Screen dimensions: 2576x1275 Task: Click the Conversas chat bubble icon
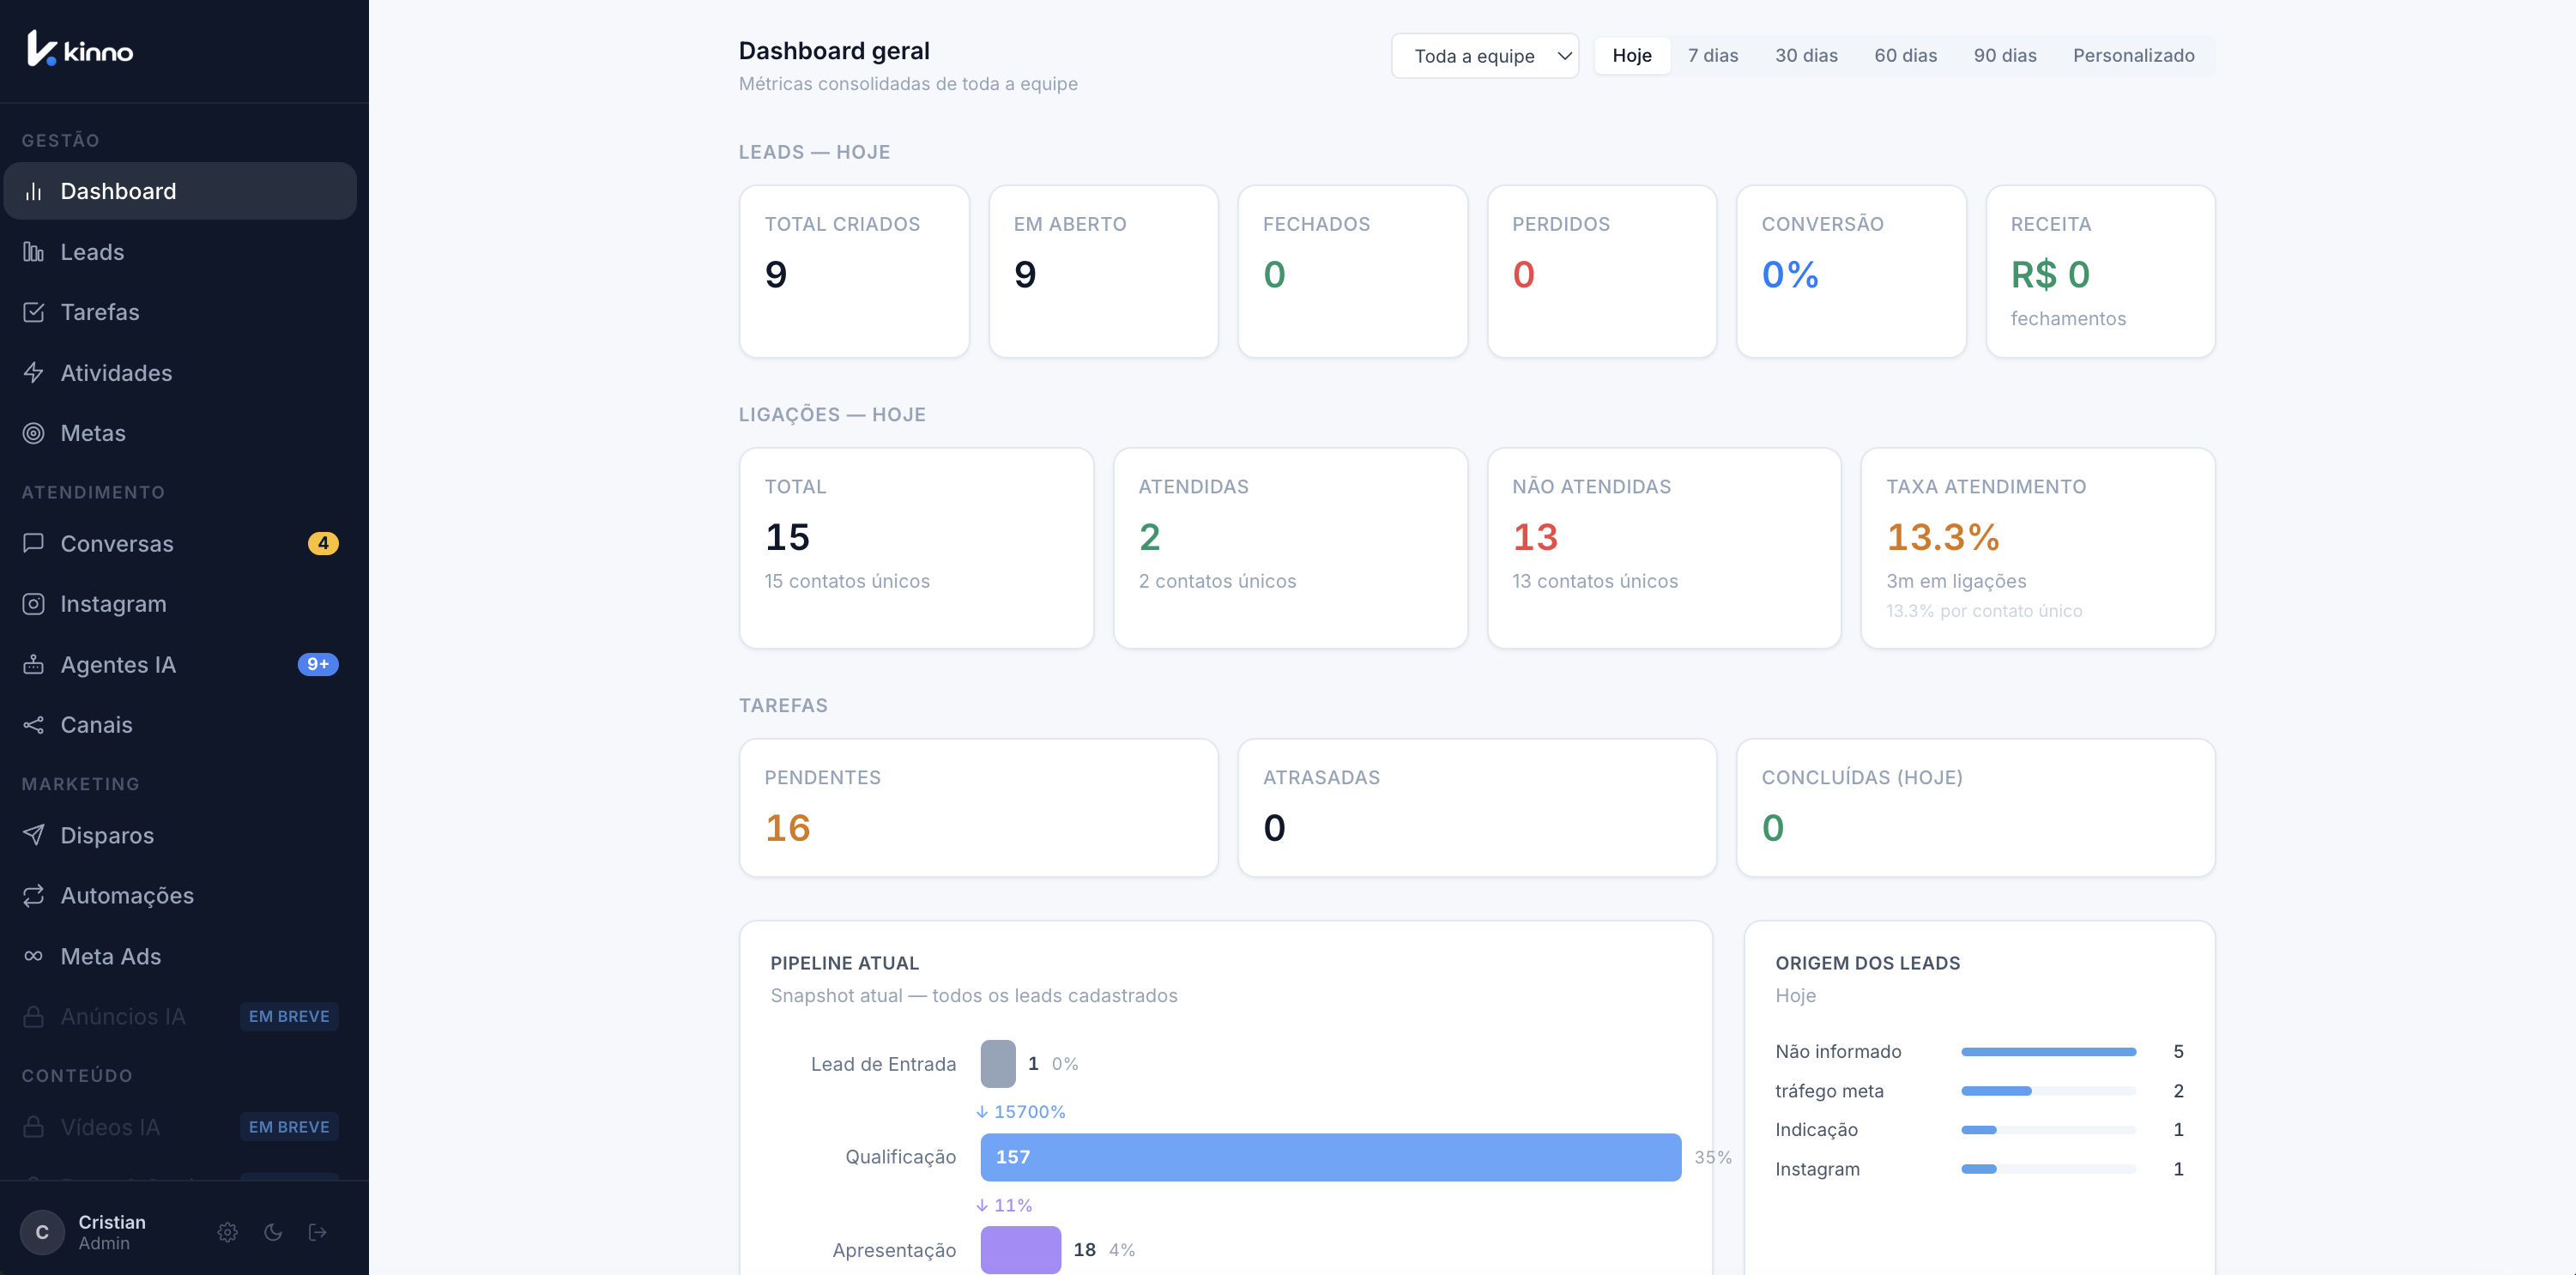coord(33,543)
